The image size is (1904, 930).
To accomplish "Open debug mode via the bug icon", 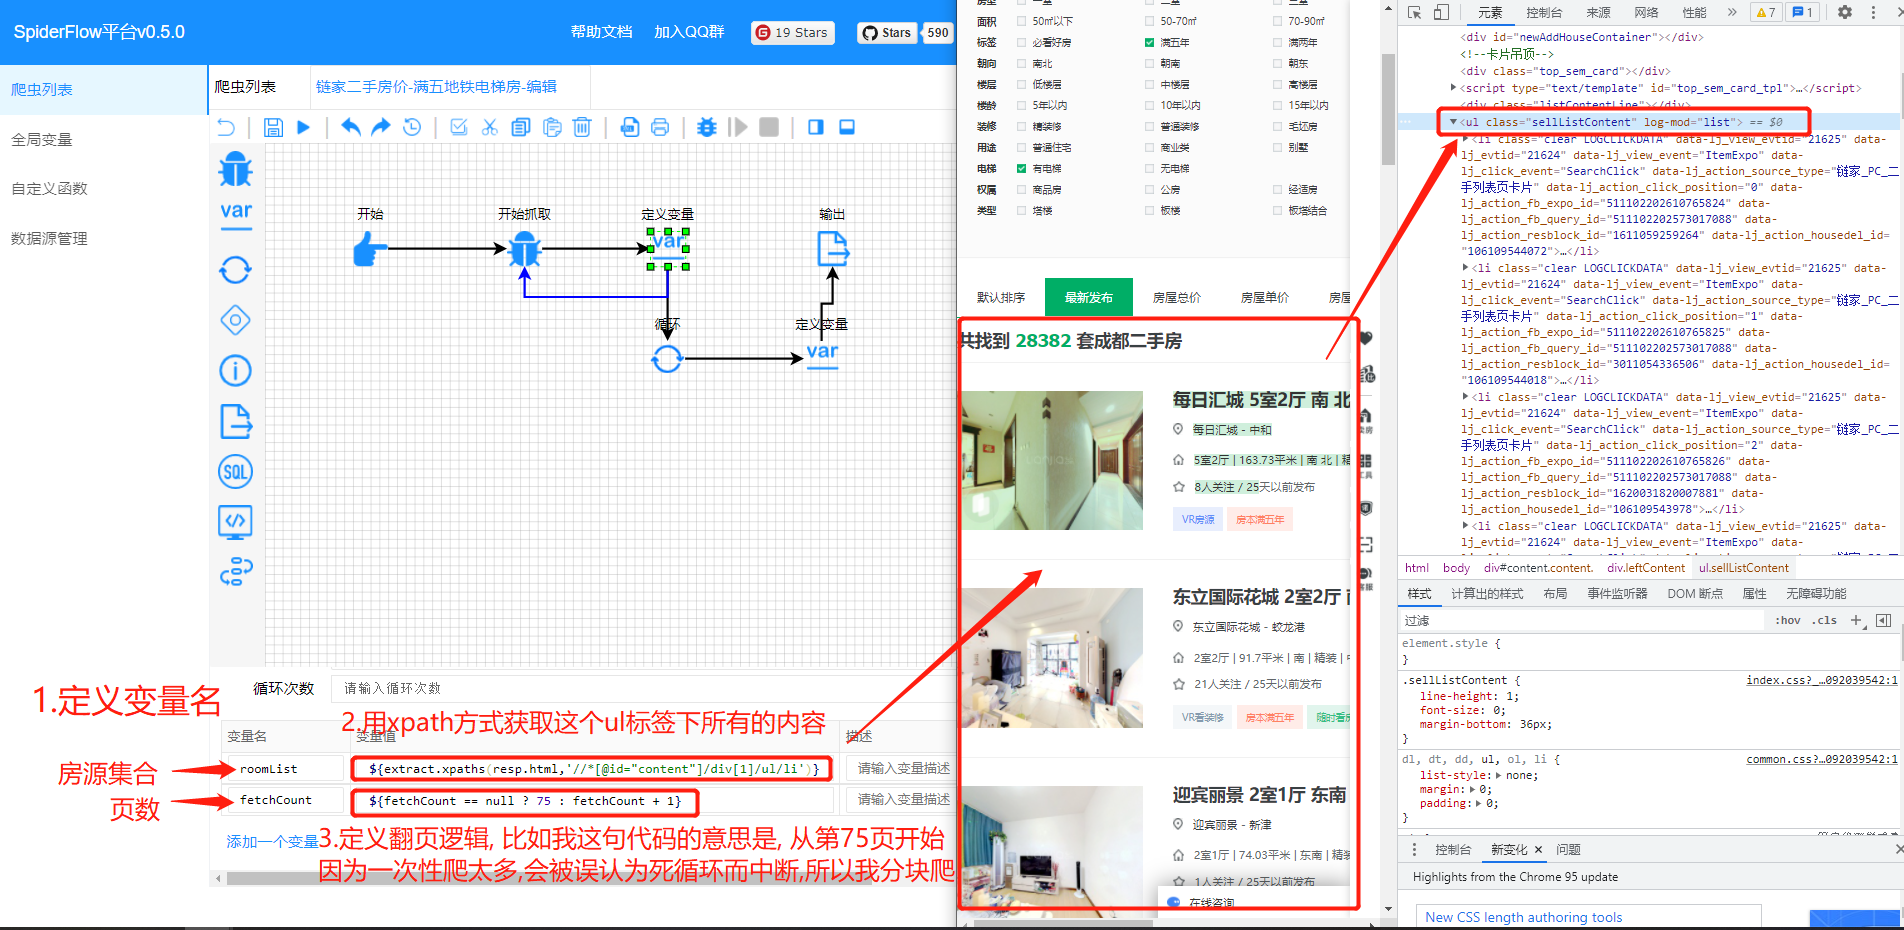I will coord(707,127).
